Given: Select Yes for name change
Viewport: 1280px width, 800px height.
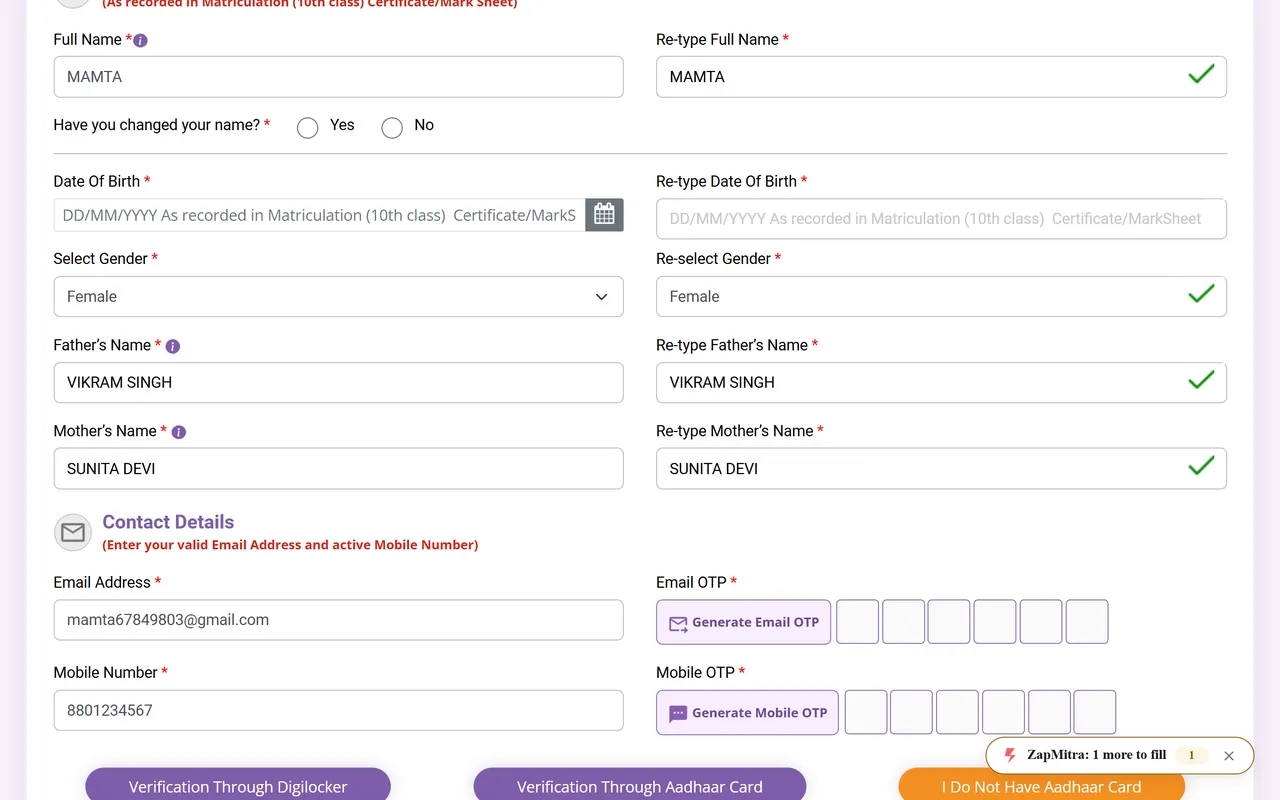Looking at the screenshot, I should pos(308,127).
